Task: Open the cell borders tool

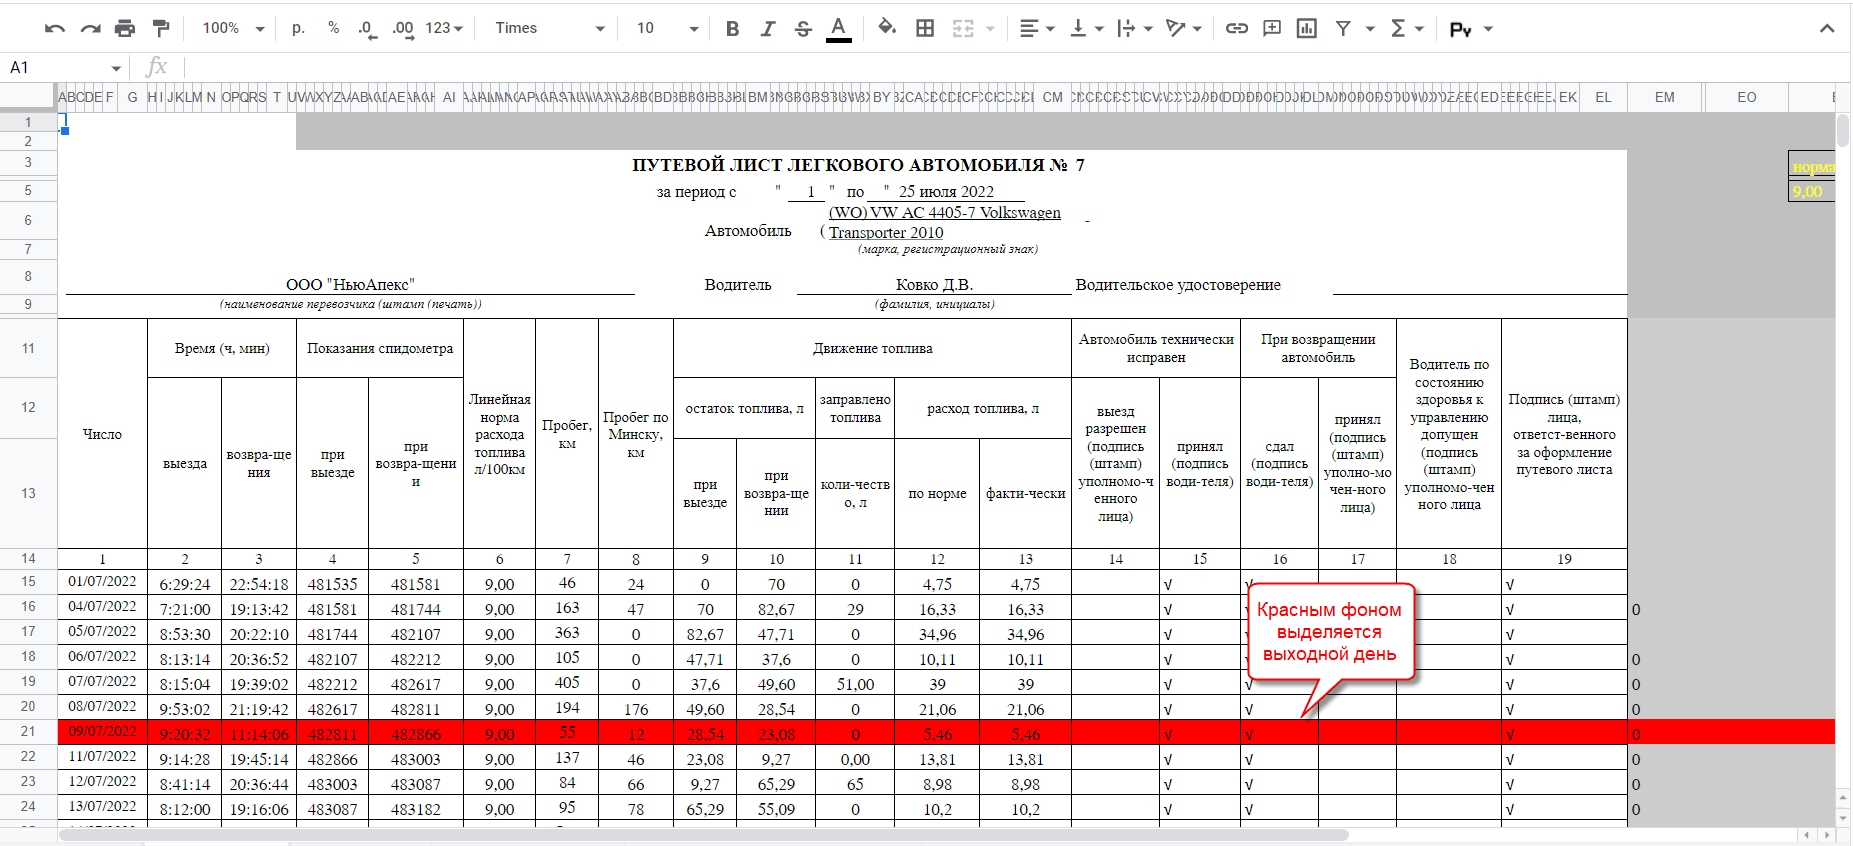Action: click(925, 28)
